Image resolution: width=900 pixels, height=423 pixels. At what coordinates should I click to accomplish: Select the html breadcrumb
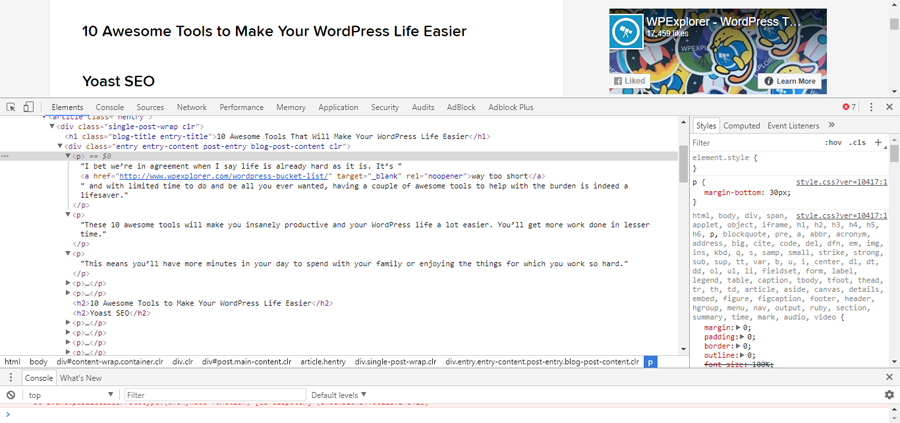pyautogui.click(x=12, y=362)
